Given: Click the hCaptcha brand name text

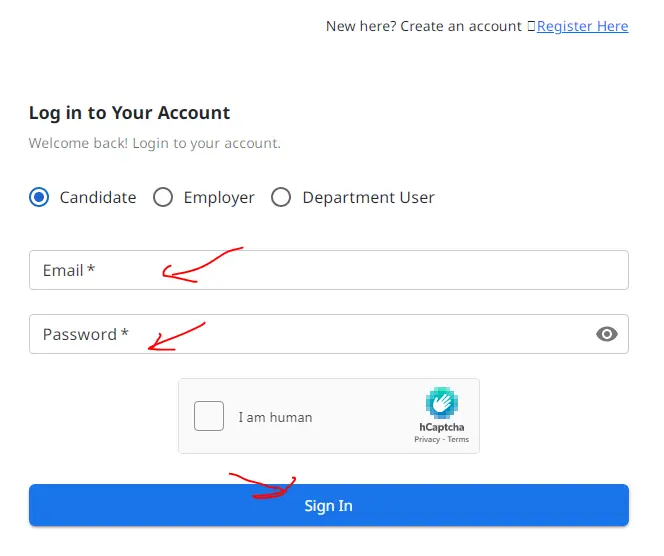Looking at the screenshot, I should [442, 427].
